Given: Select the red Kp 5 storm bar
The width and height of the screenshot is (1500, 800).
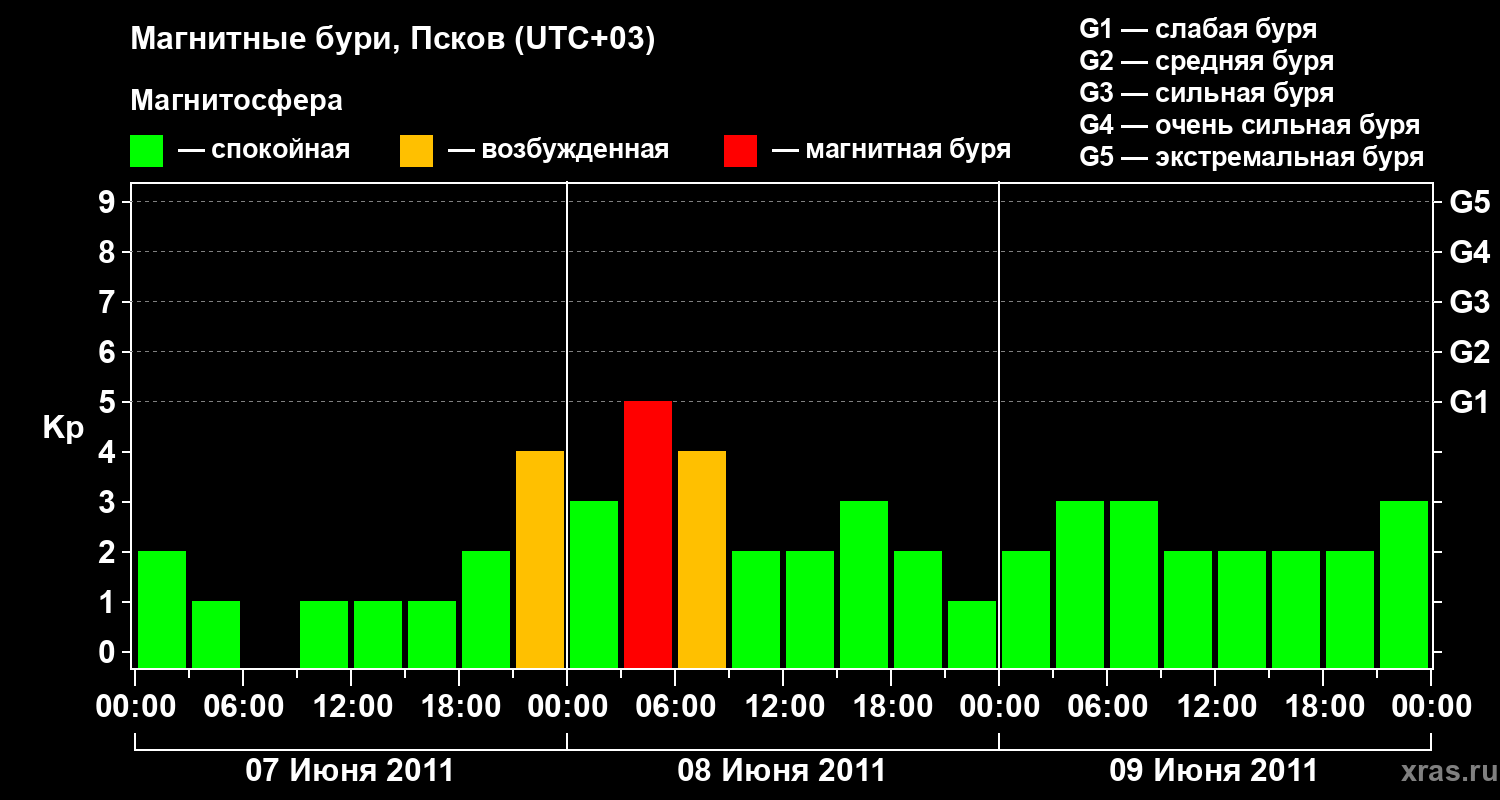Looking at the screenshot, I should pyautogui.click(x=648, y=534).
